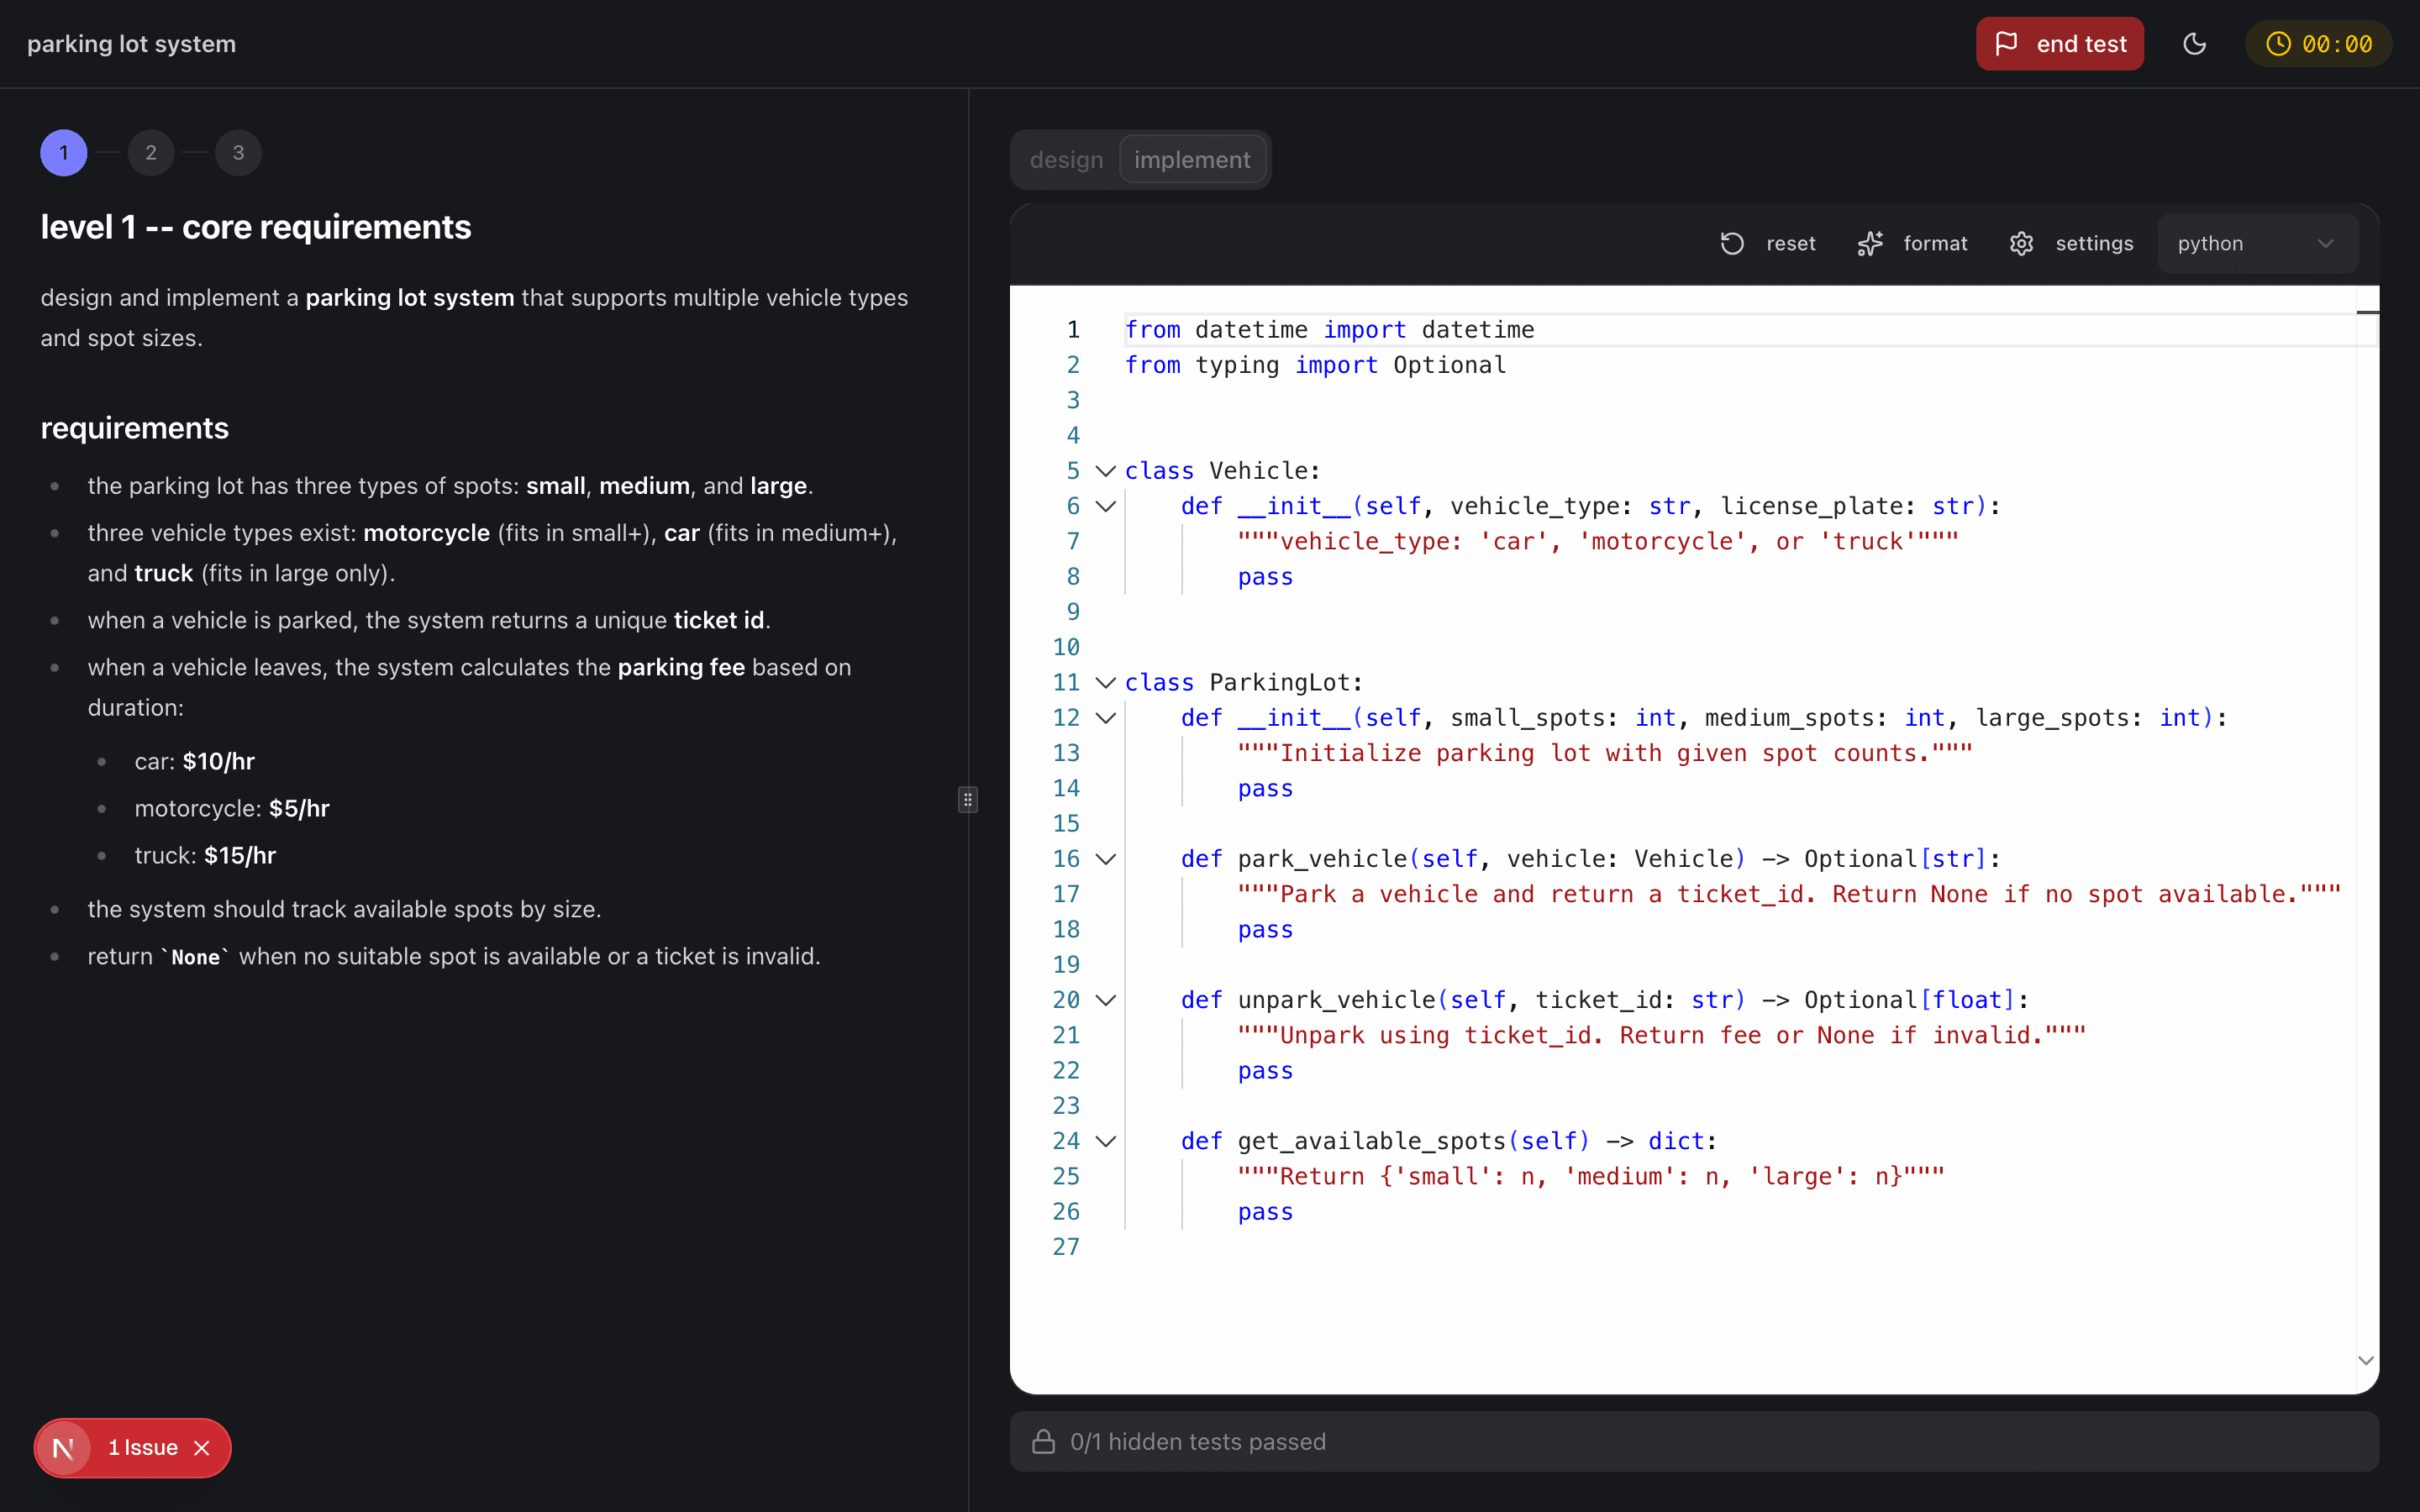Click the pass statement on line 22
This screenshot has width=2420, height=1512.
coord(1265,1071)
